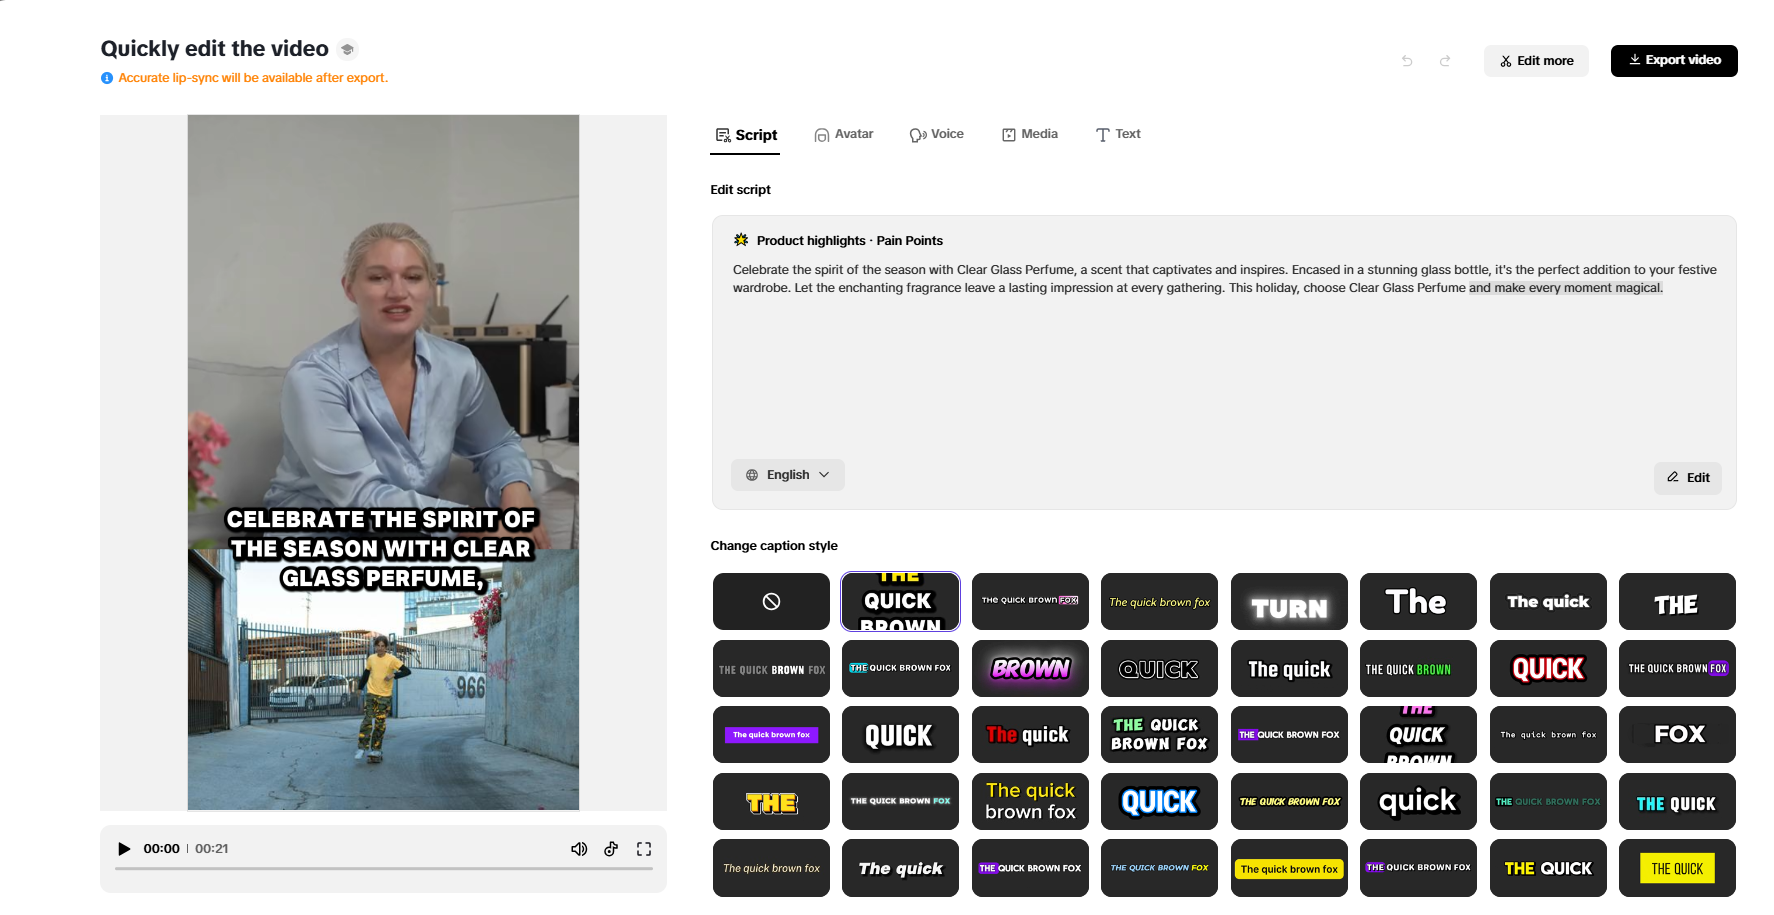Select the selected stacked 'THE QUICK BROWN' caption style
Image resolution: width=1774 pixels, height=915 pixels.
coord(900,602)
